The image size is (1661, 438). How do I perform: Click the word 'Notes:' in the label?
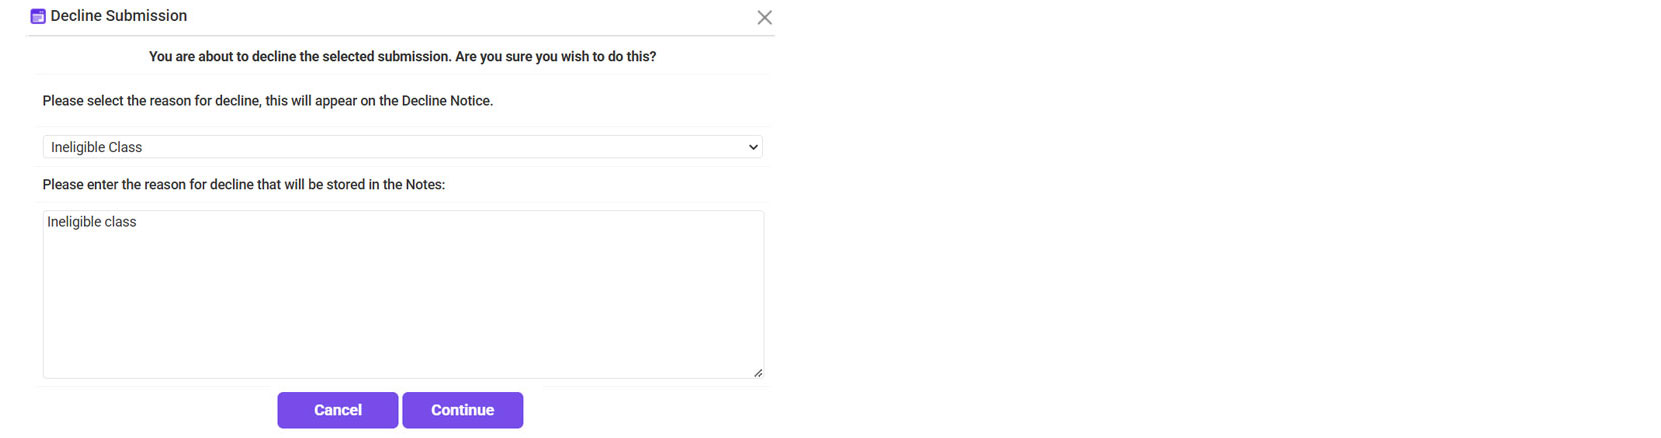click(425, 185)
